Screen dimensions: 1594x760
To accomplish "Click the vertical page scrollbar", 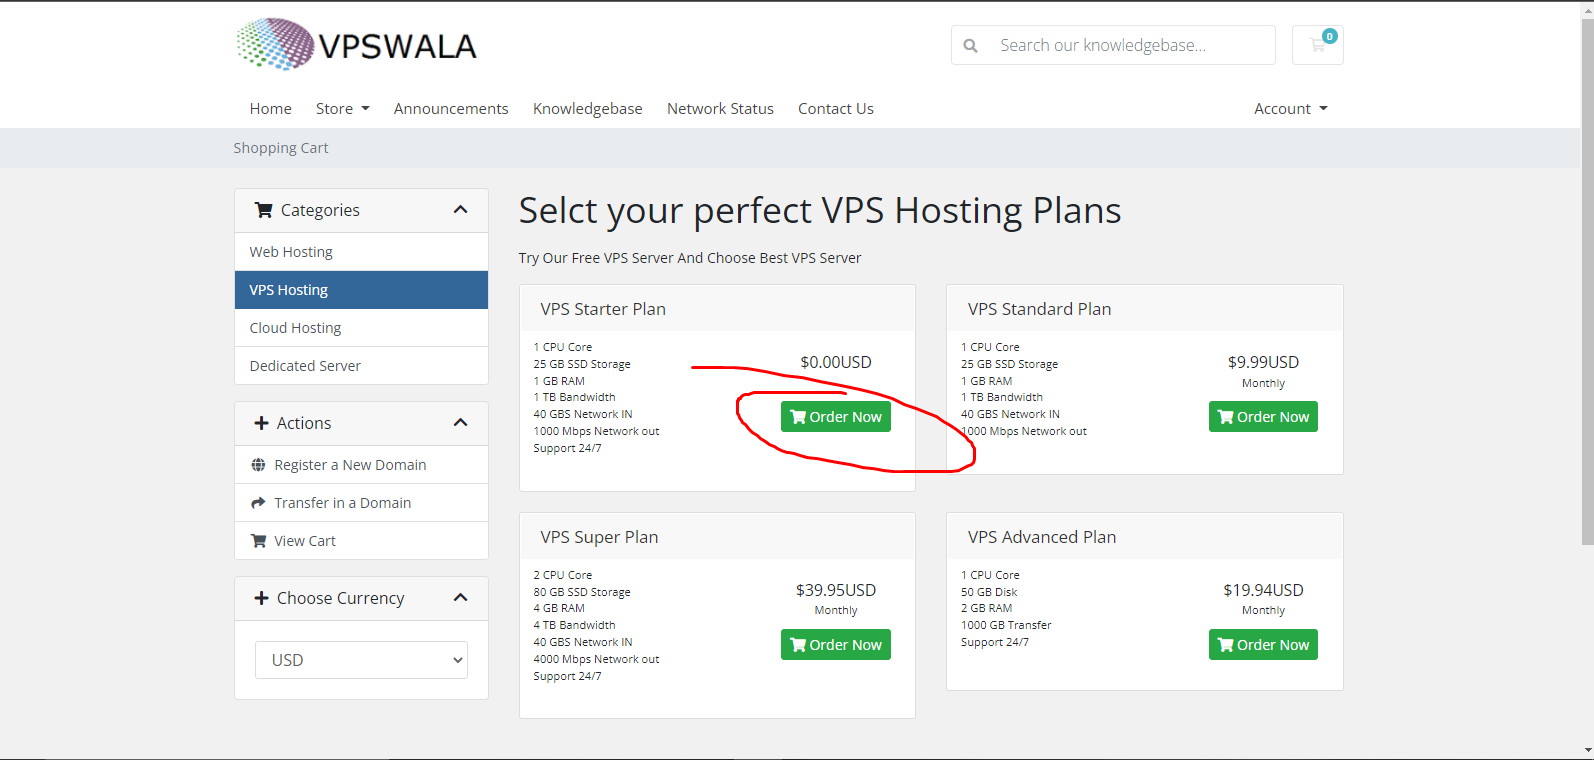I will tap(1587, 280).
